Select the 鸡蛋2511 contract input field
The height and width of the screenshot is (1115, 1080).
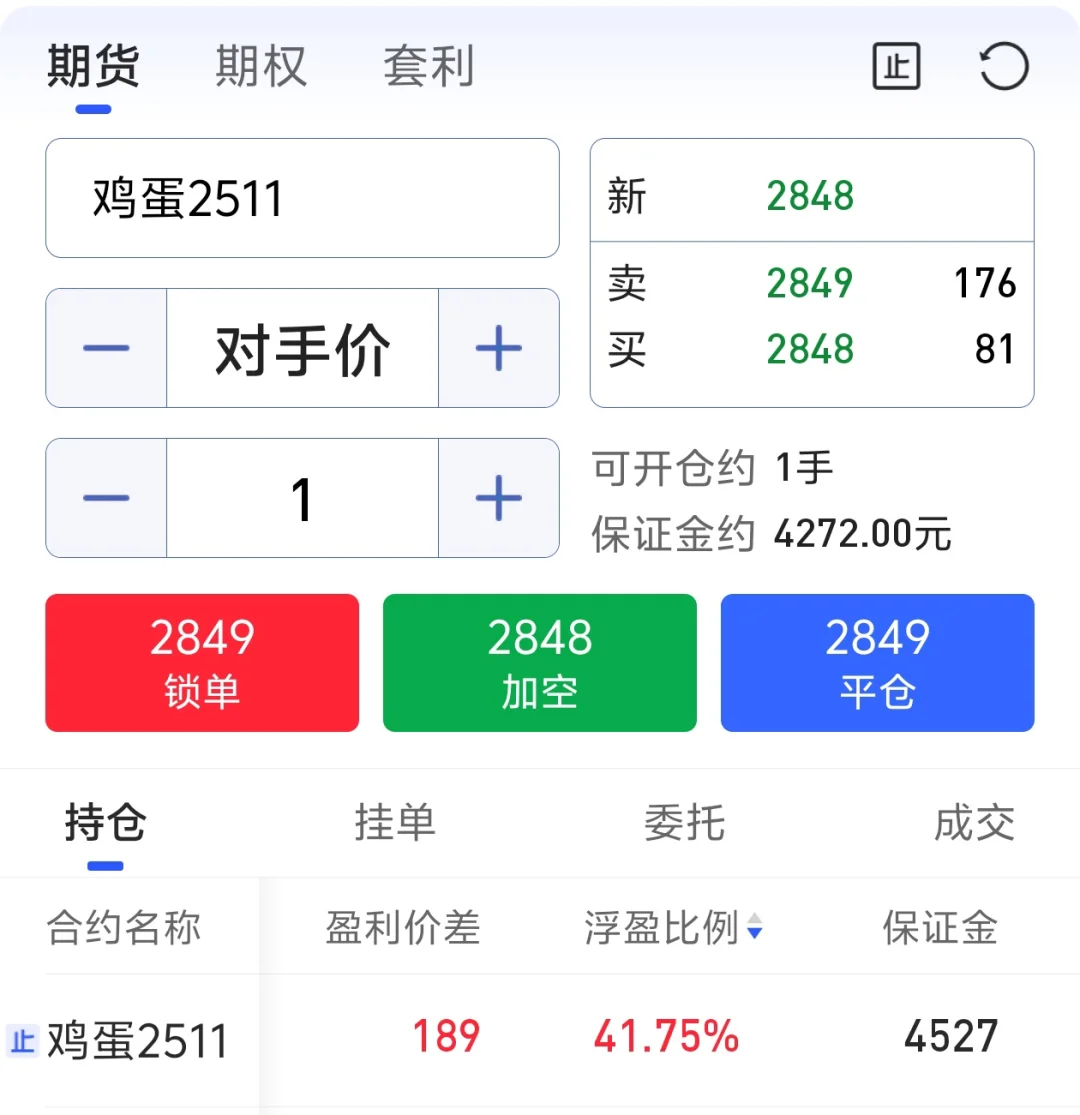[x=302, y=198]
